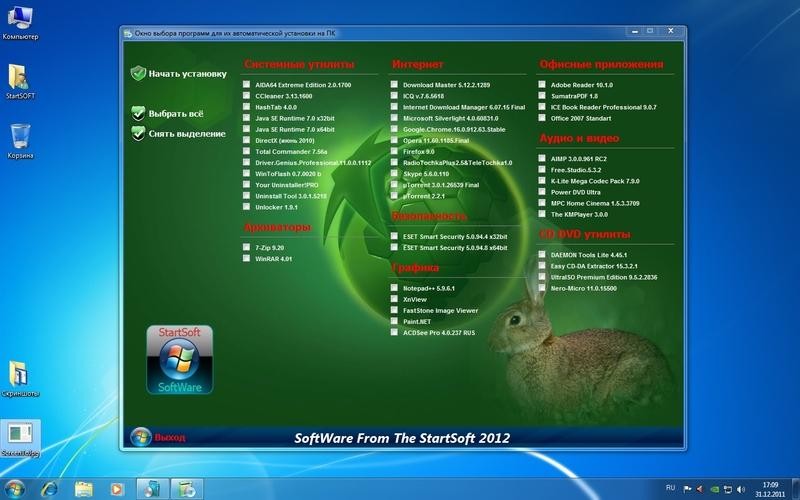Check the Unlocker 1.9.1 box
Image resolution: width=800 pixels, height=500 pixels.
pos(246,207)
